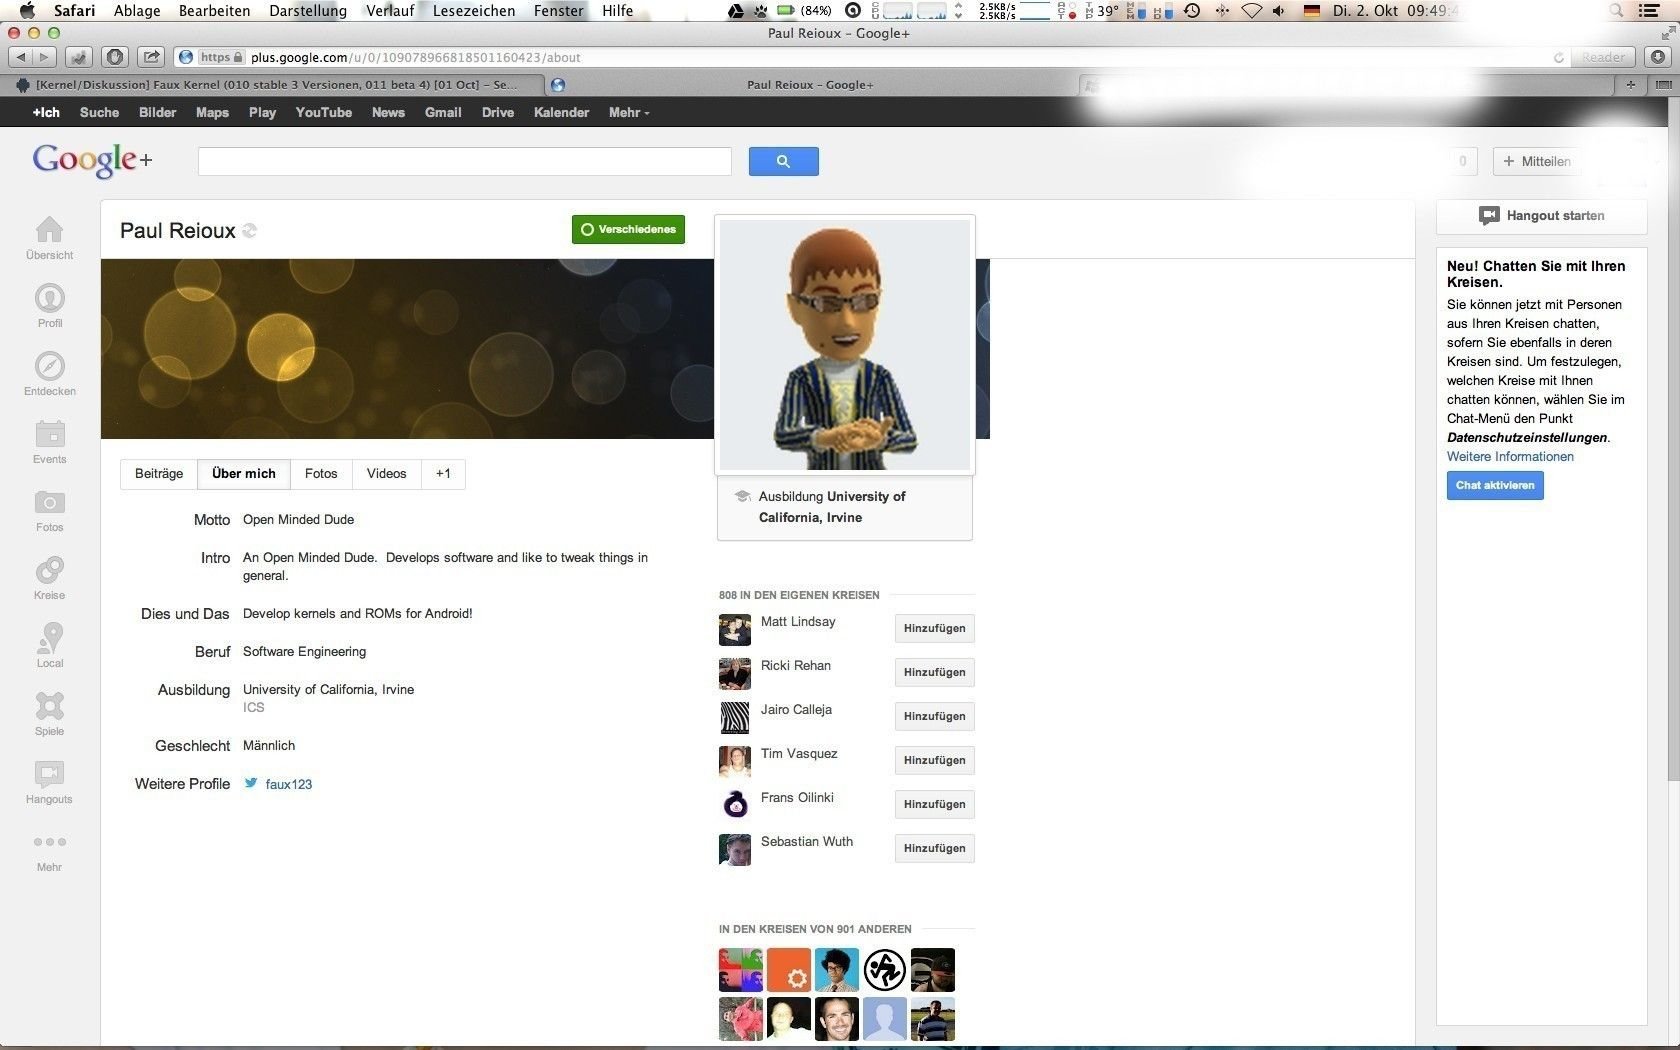This screenshot has height=1050, width=1680.
Task: Open the Local map pin icon
Action: coord(49,638)
